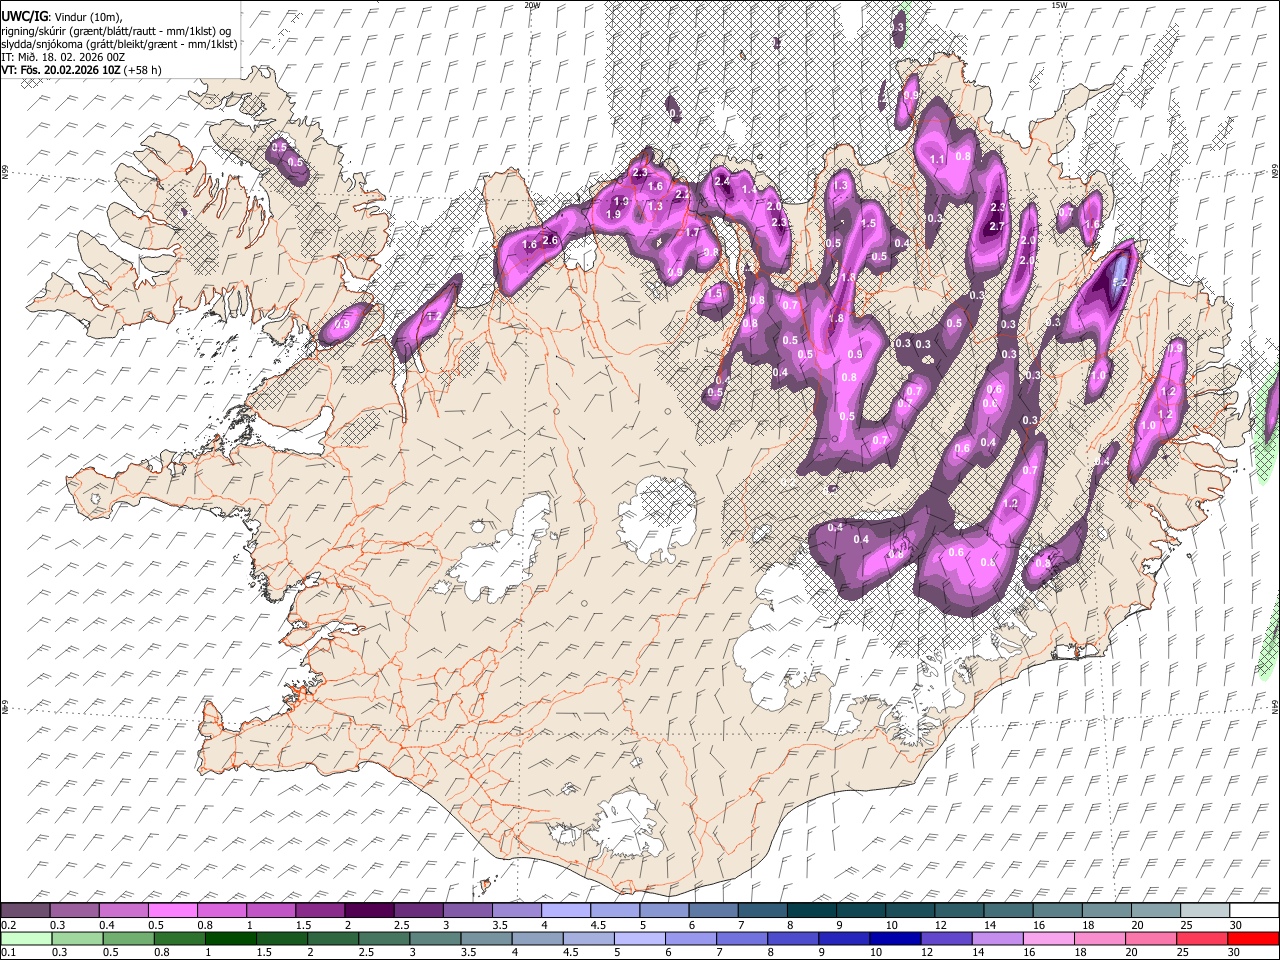Click the 12 label in the upper legend
Viewport: 1280px width, 960px height.
[x=939, y=925]
